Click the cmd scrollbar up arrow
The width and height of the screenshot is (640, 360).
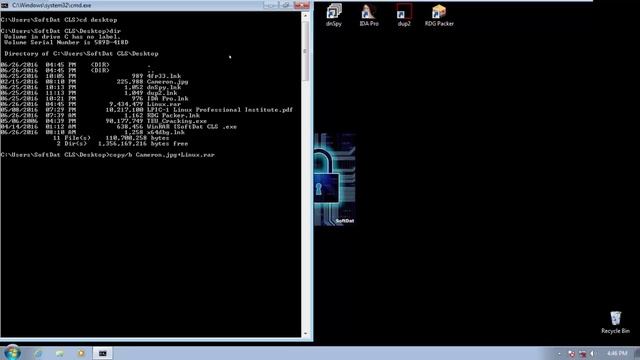(x=305, y=16)
